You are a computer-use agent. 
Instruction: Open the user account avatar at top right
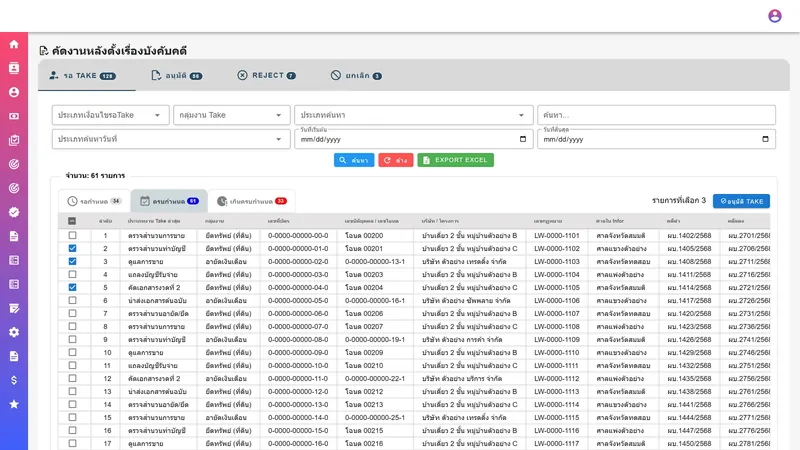(x=774, y=16)
